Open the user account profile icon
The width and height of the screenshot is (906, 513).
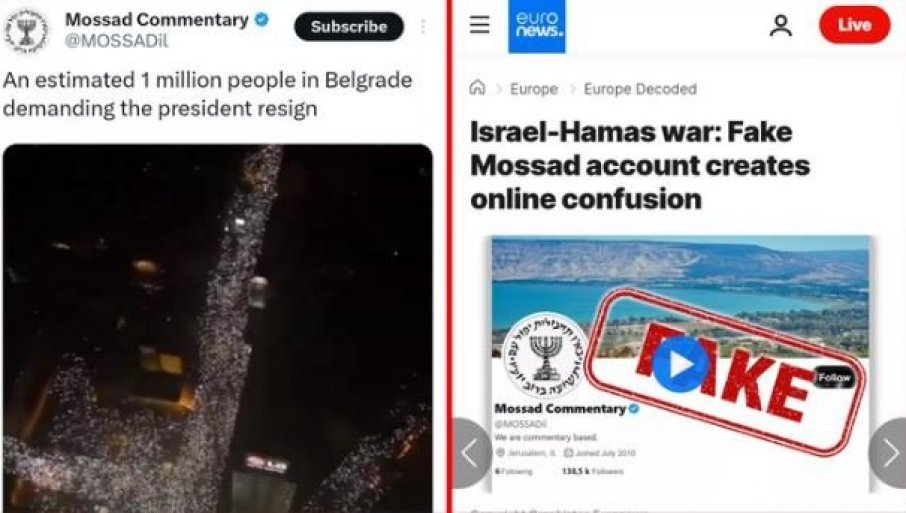[x=780, y=25]
